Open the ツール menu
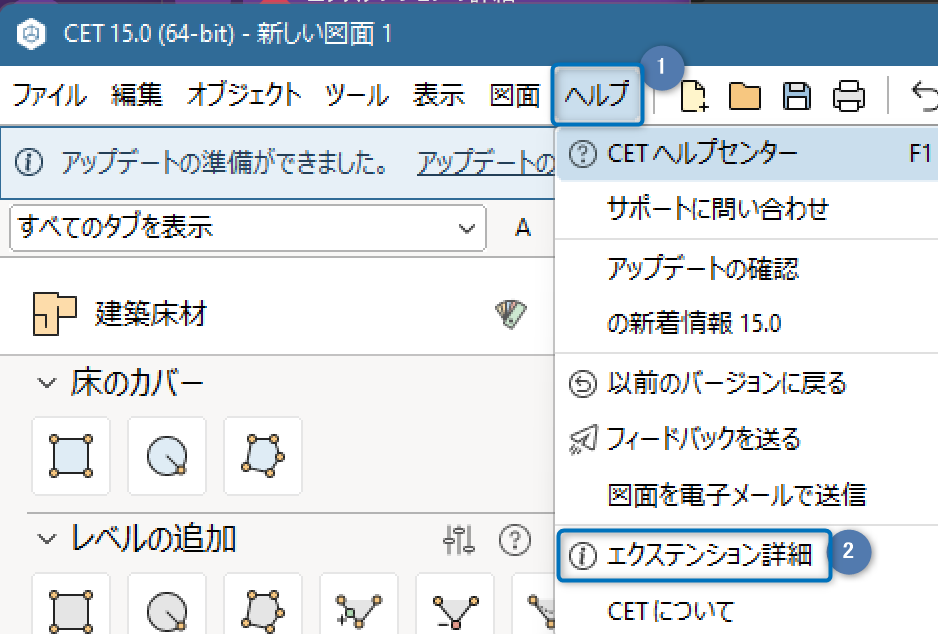 click(357, 96)
